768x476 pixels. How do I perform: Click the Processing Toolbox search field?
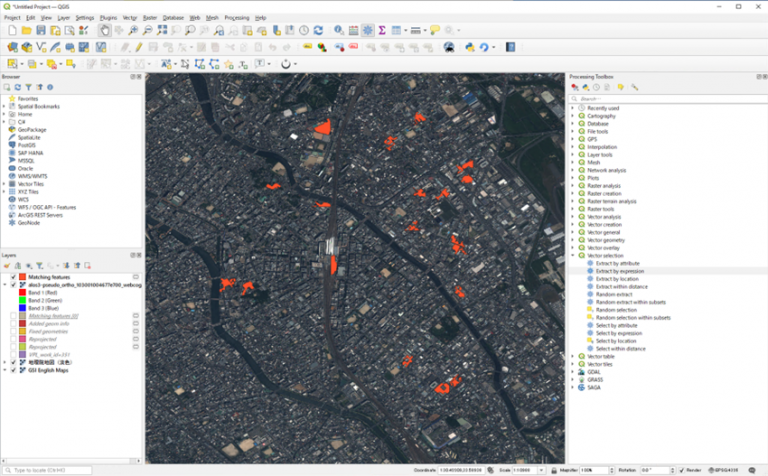pos(668,98)
